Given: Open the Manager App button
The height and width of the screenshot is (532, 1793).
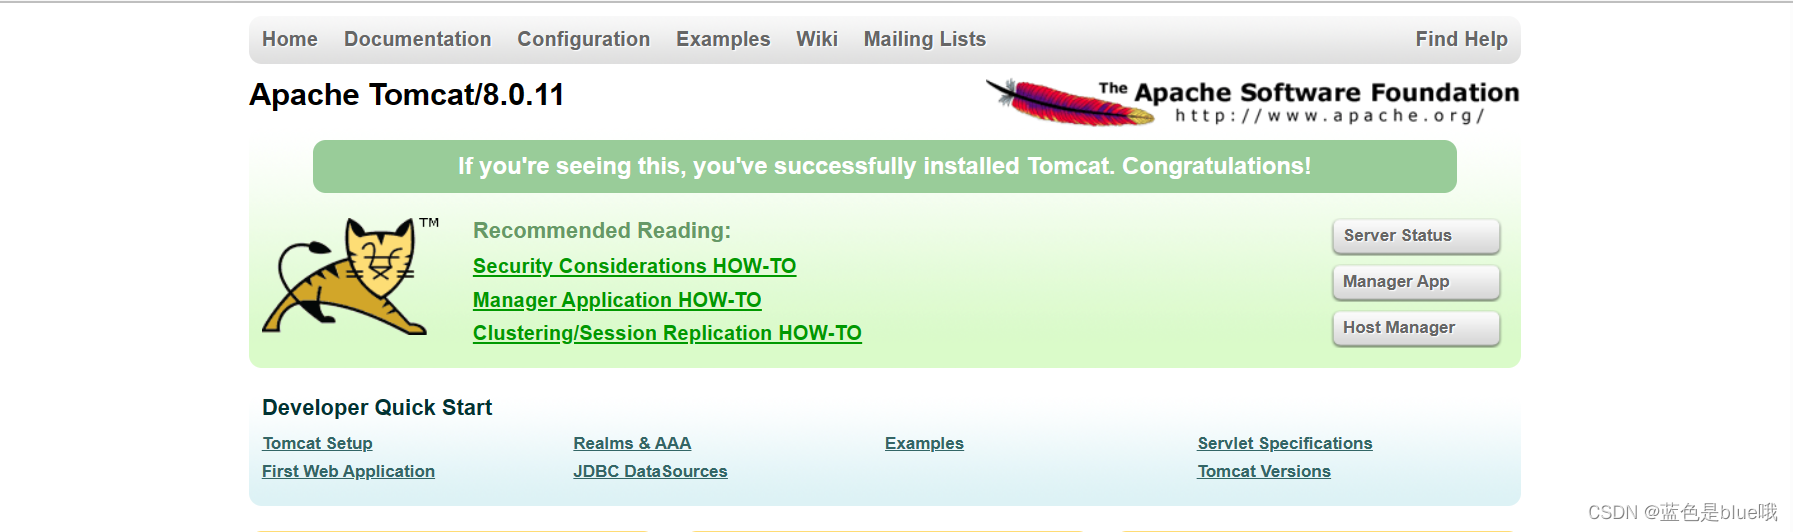Looking at the screenshot, I should pos(1416,282).
